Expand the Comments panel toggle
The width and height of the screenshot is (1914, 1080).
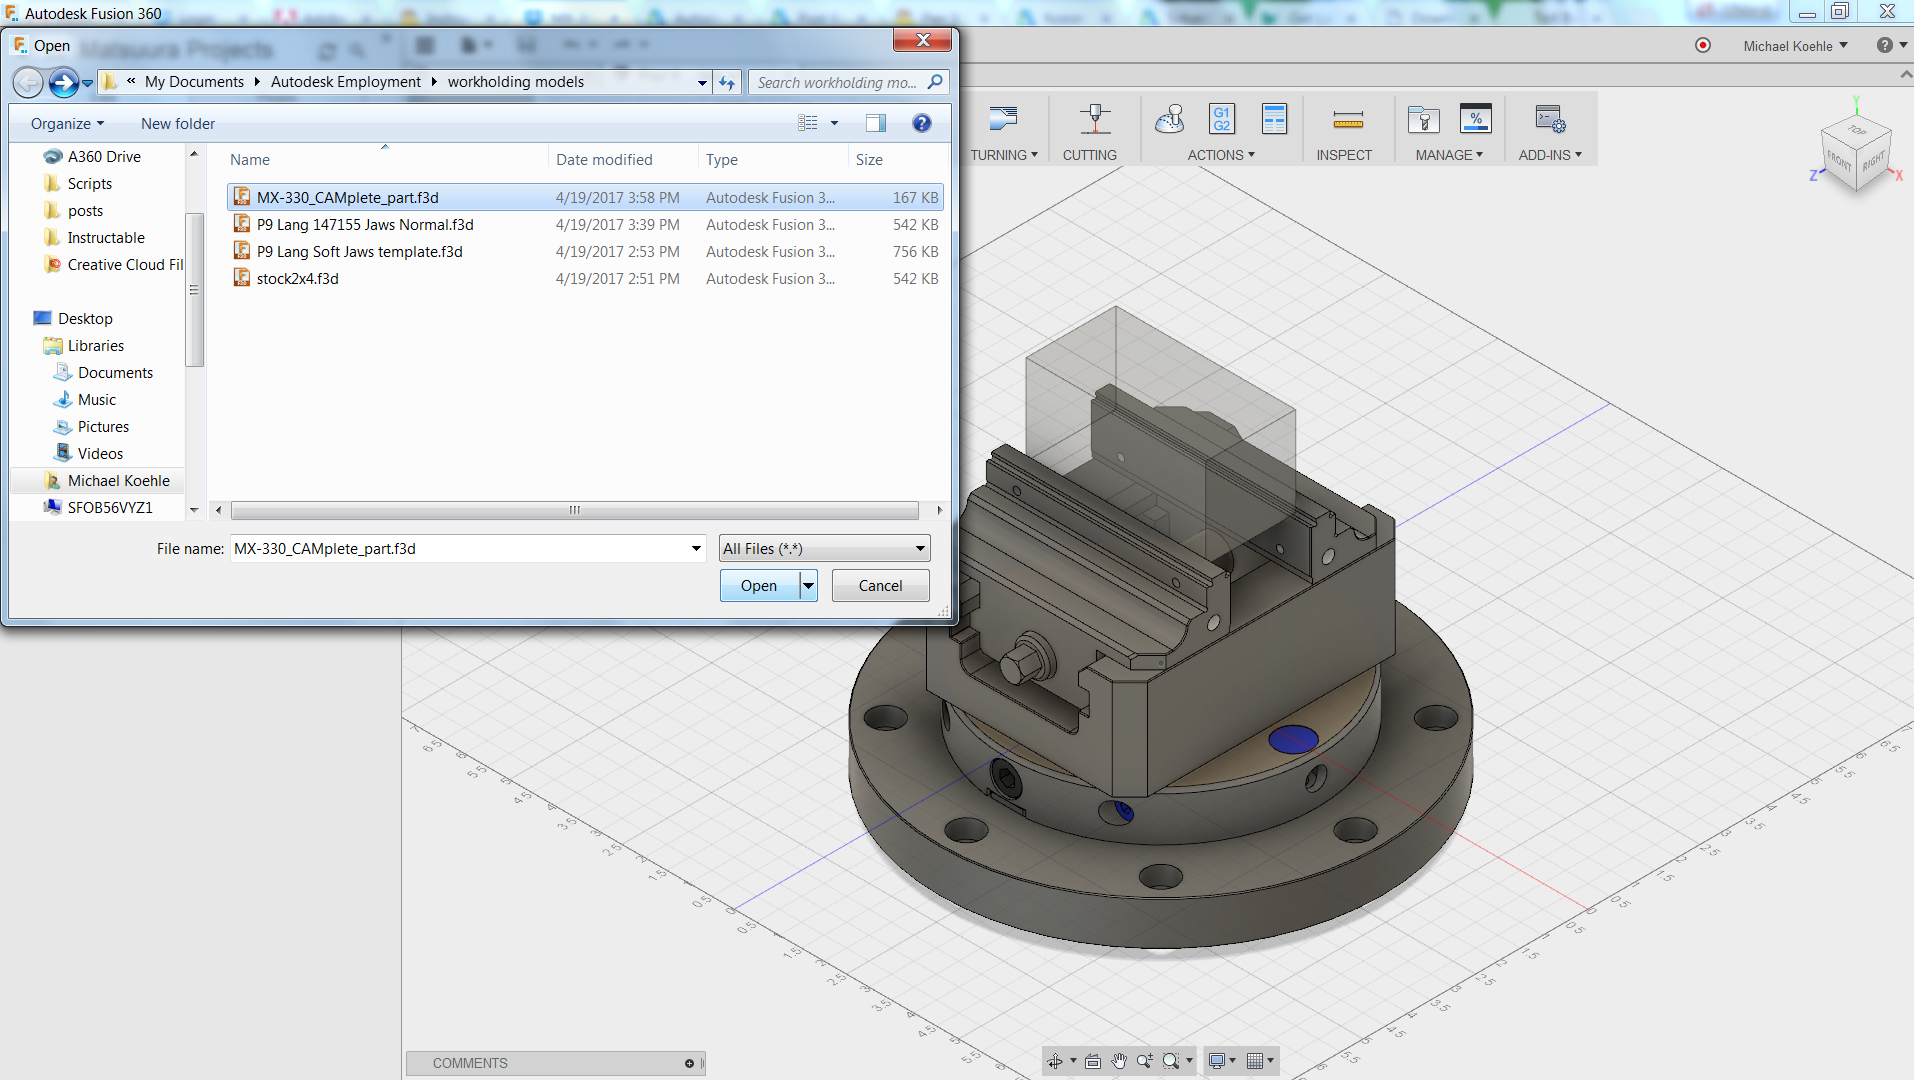pos(689,1063)
